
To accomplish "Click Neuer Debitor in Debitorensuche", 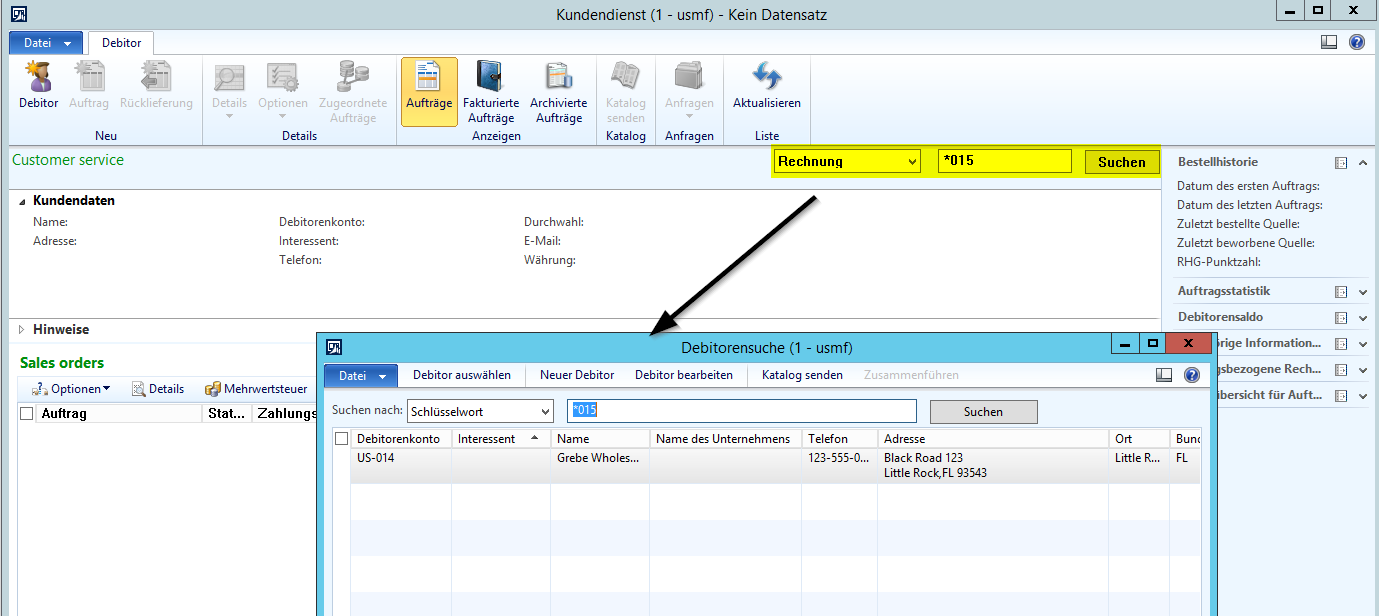I will (576, 375).
